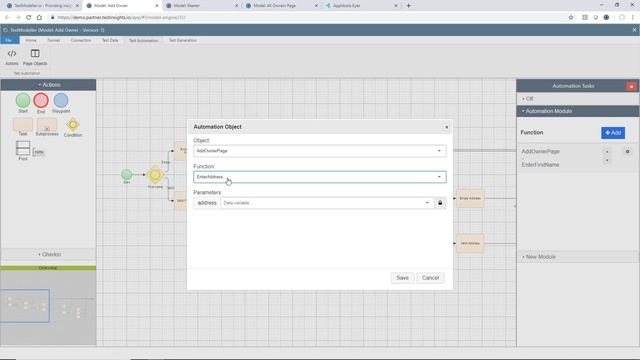Switch to the Format ribbon tab
This screenshot has width=640, height=360.
[x=53, y=40]
